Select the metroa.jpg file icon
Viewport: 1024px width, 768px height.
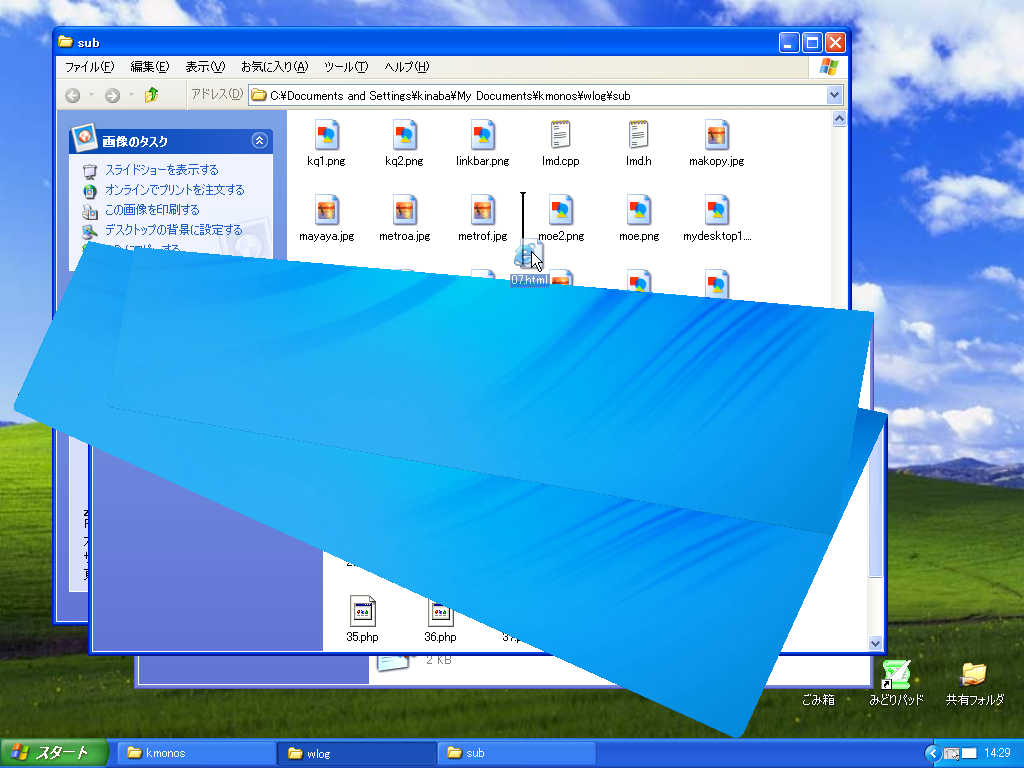click(404, 210)
